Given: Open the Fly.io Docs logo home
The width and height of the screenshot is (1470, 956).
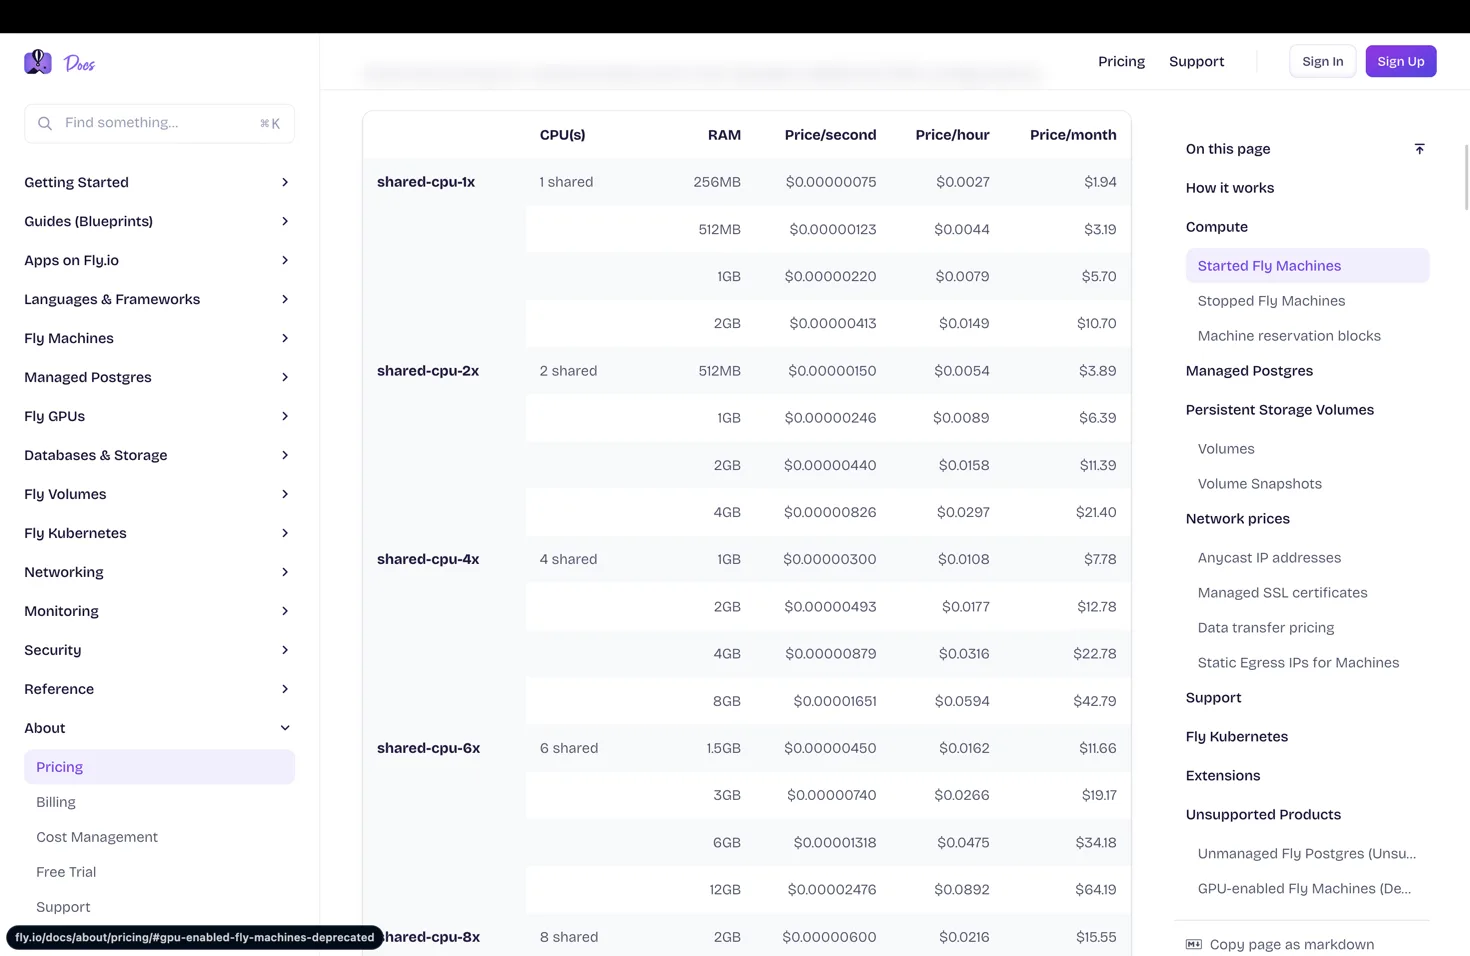Looking at the screenshot, I should 59,62.
